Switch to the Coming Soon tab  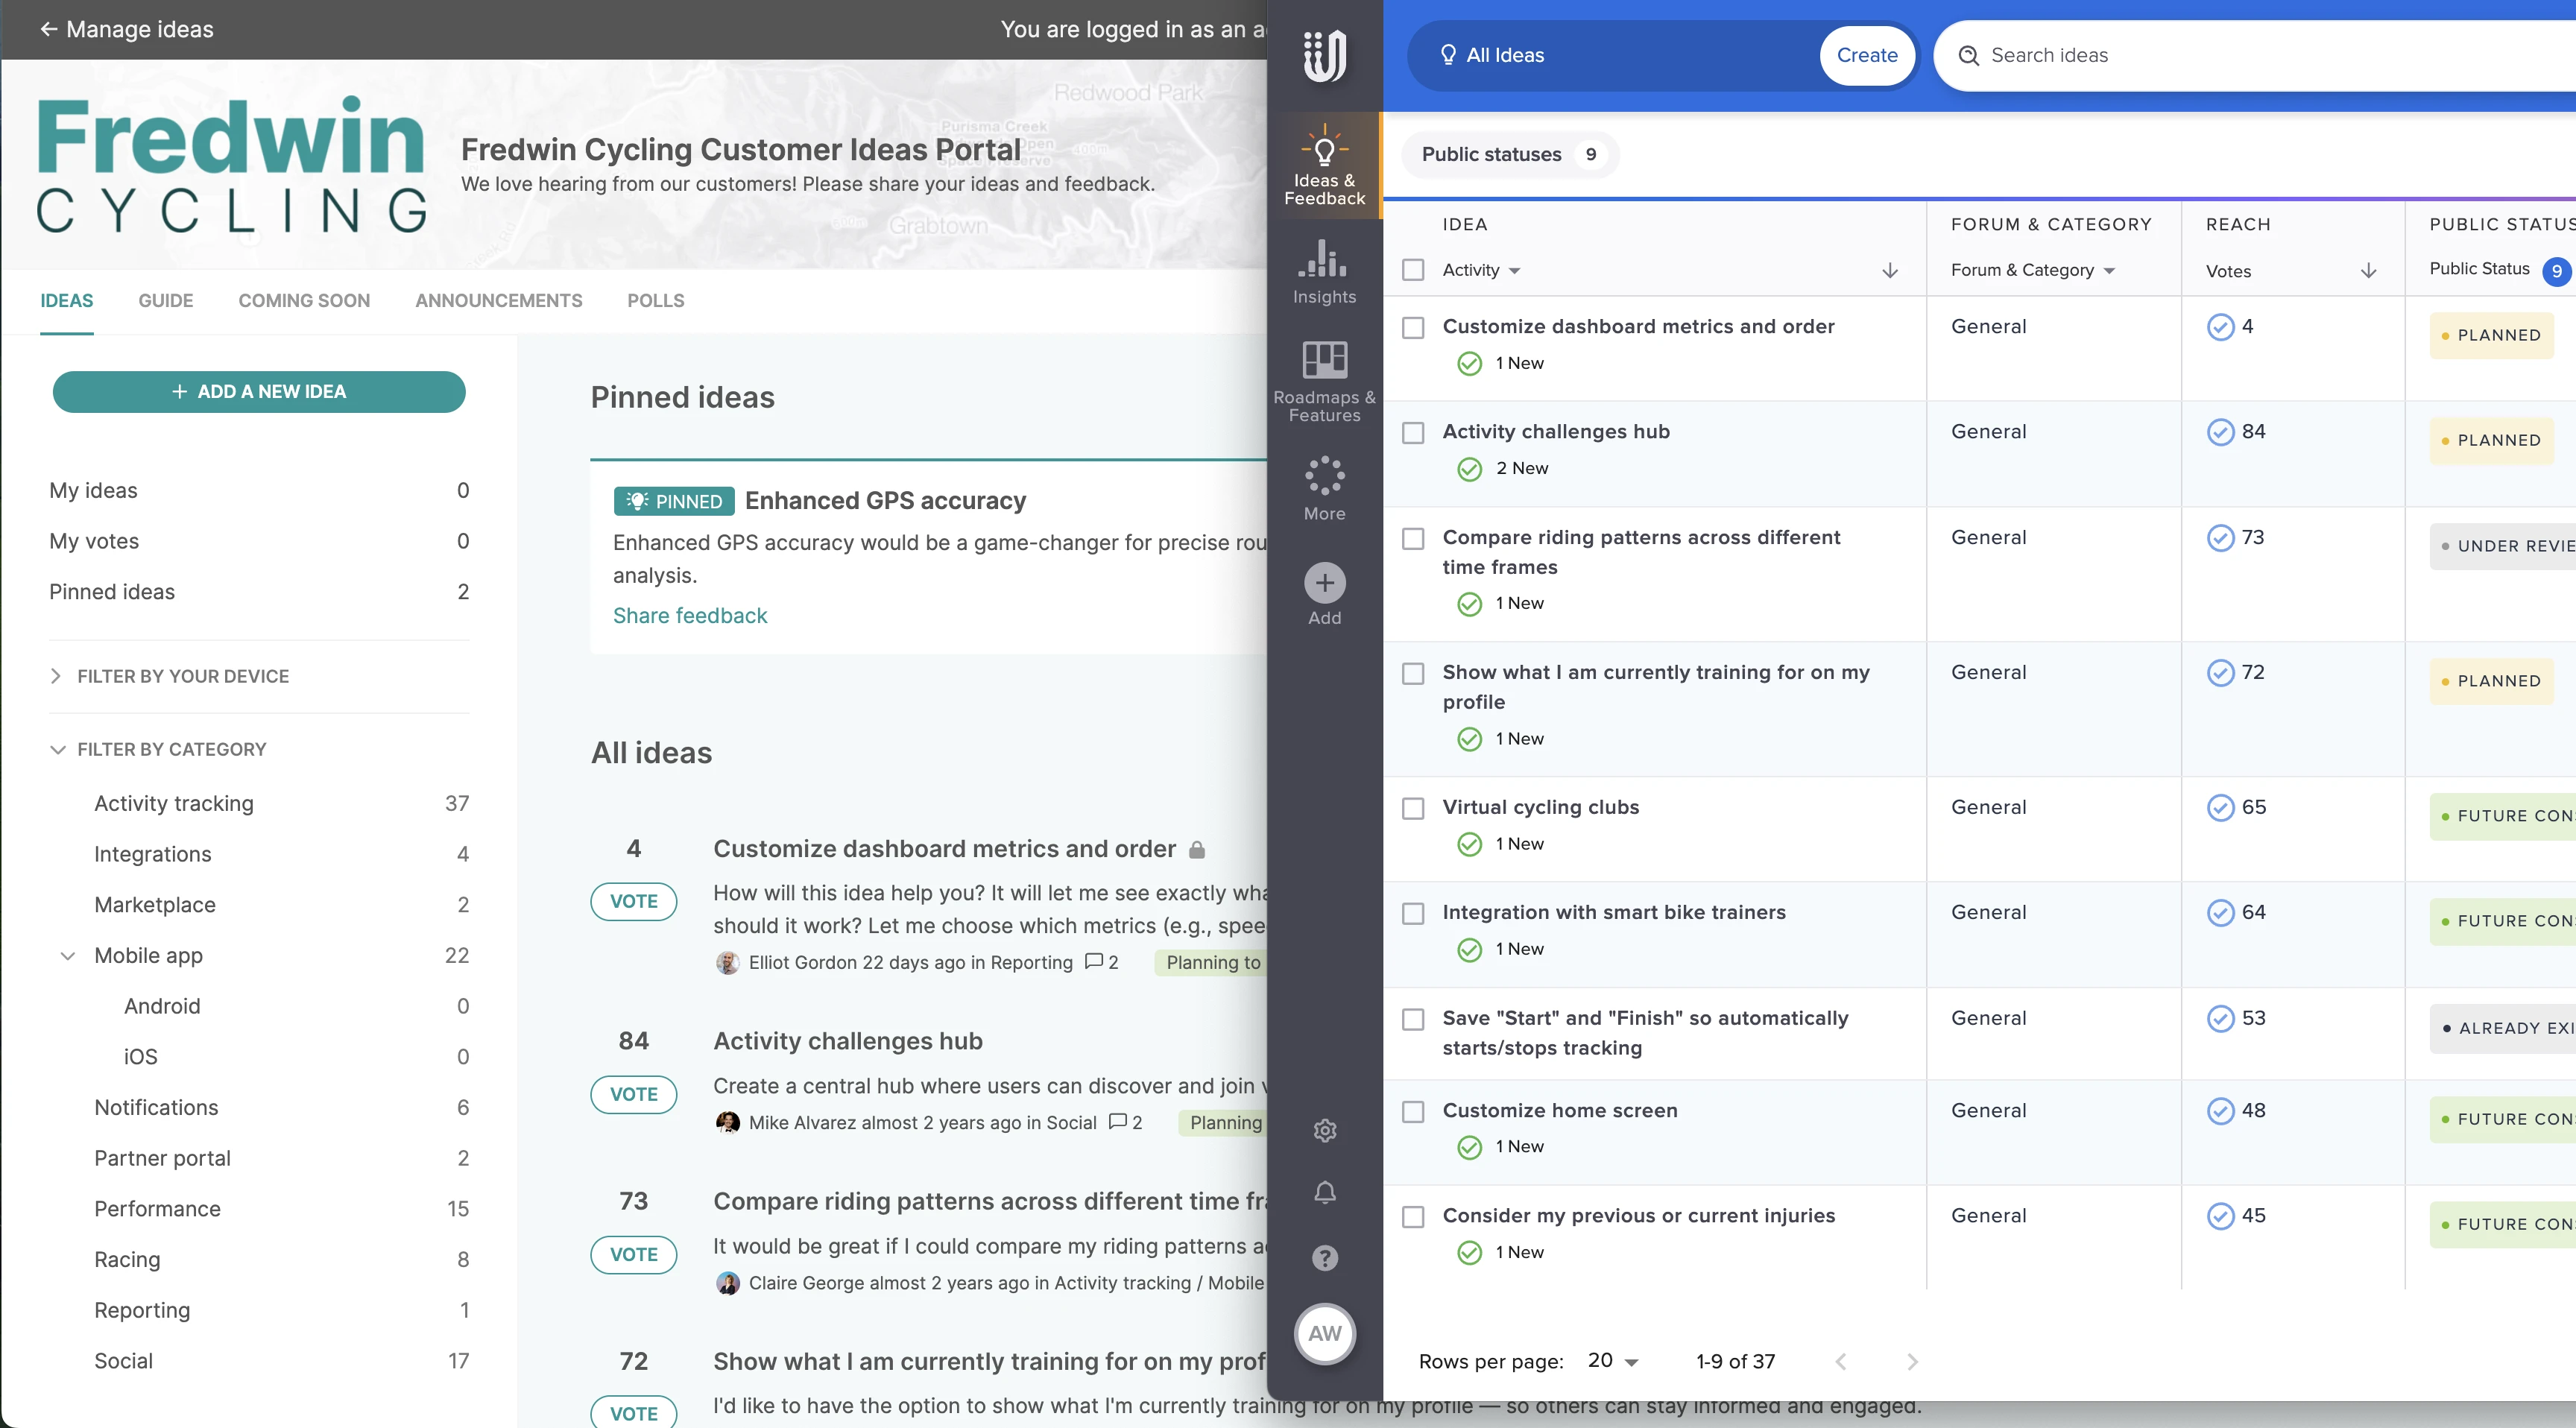(x=304, y=300)
